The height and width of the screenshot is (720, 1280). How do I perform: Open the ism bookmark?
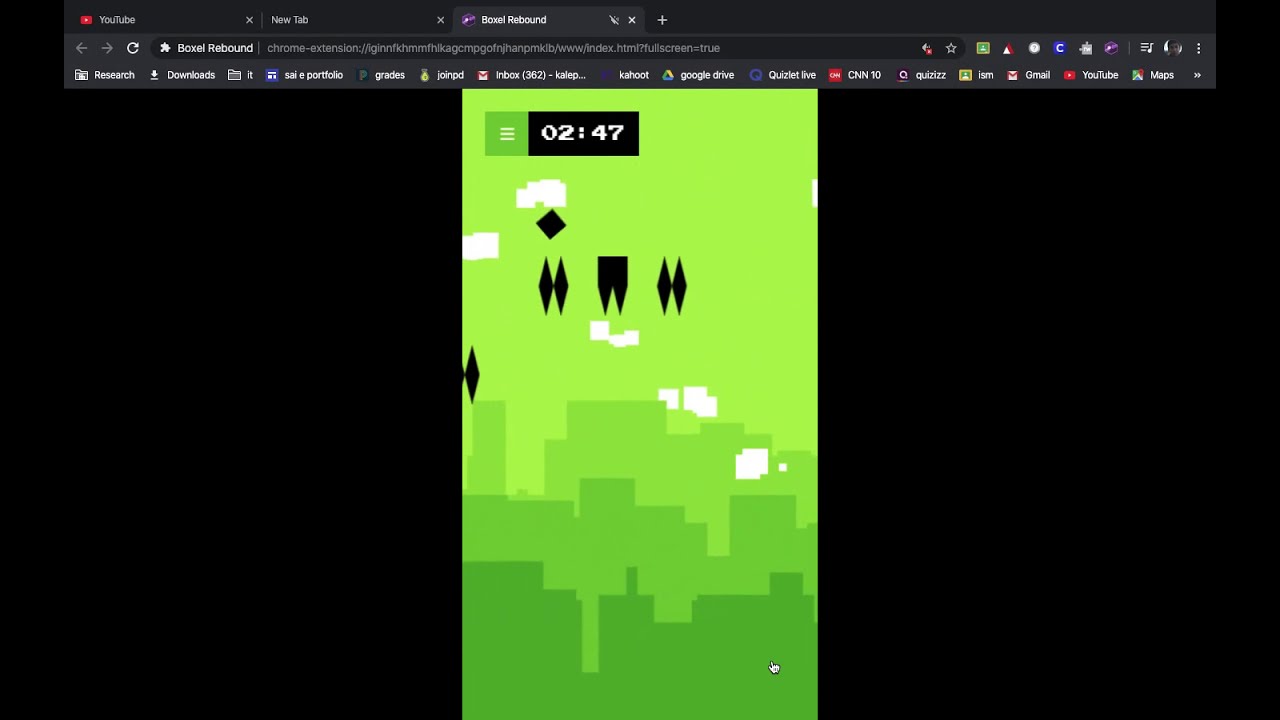tap(977, 75)
